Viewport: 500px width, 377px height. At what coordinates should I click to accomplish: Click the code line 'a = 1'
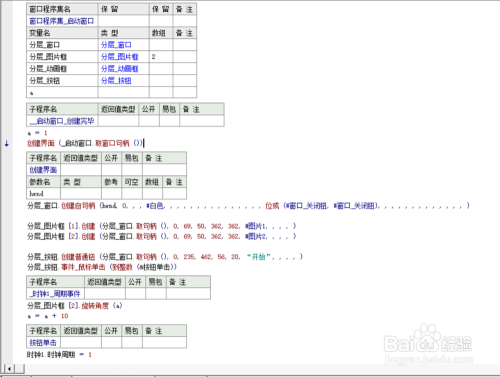click(37, 133)
